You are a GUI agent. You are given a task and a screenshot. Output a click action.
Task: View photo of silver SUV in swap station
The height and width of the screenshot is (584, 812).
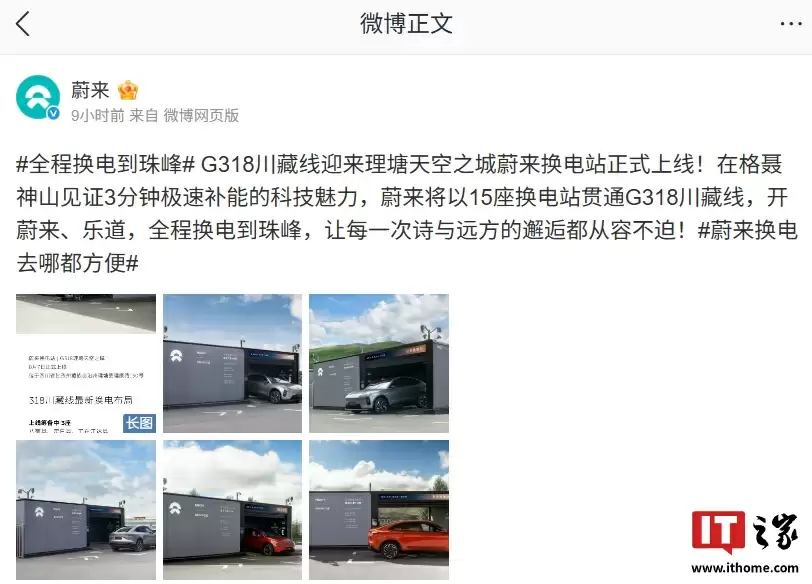pyautogui.click(x=233, y=363)
